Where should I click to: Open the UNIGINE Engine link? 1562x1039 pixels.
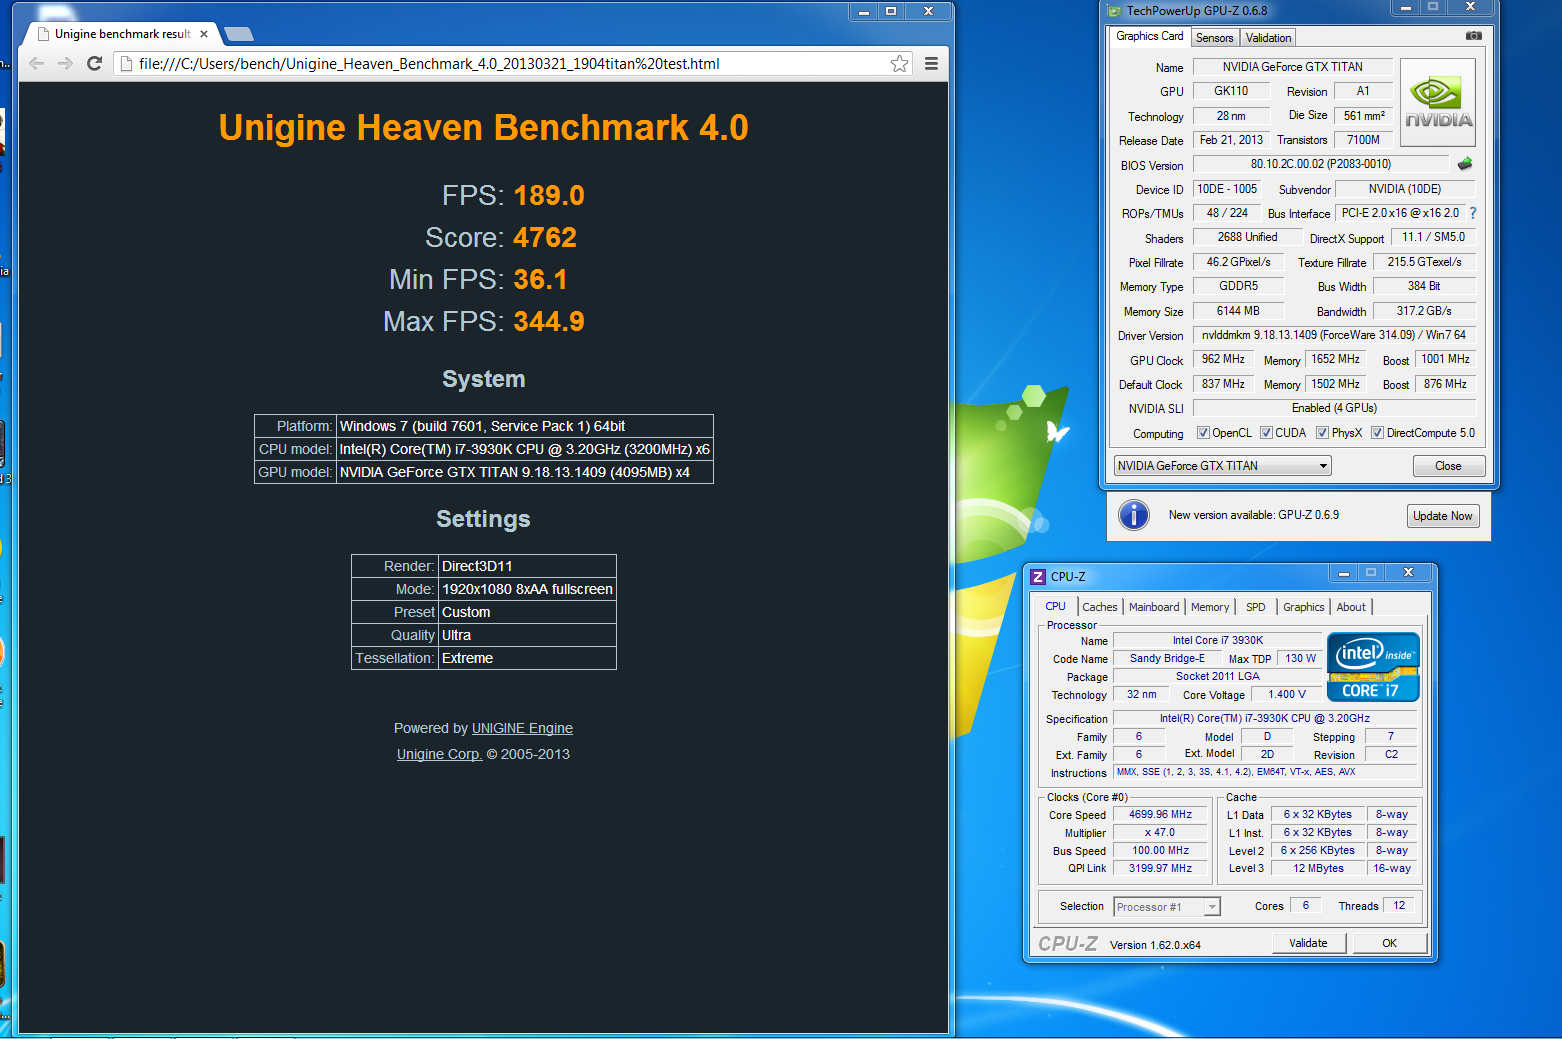tap(522, 728)
